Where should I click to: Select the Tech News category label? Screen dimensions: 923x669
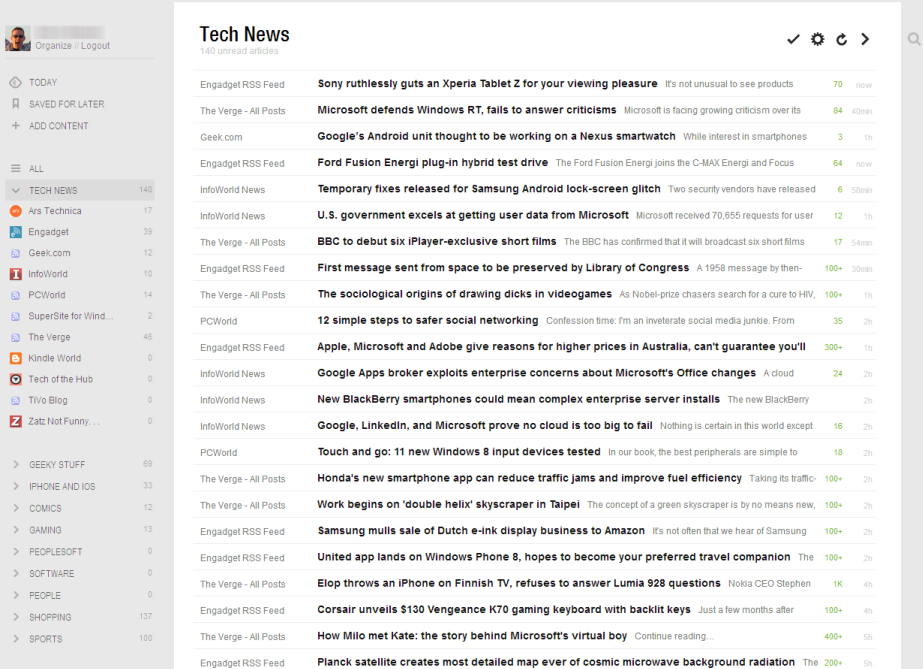[x=53, y=191]
